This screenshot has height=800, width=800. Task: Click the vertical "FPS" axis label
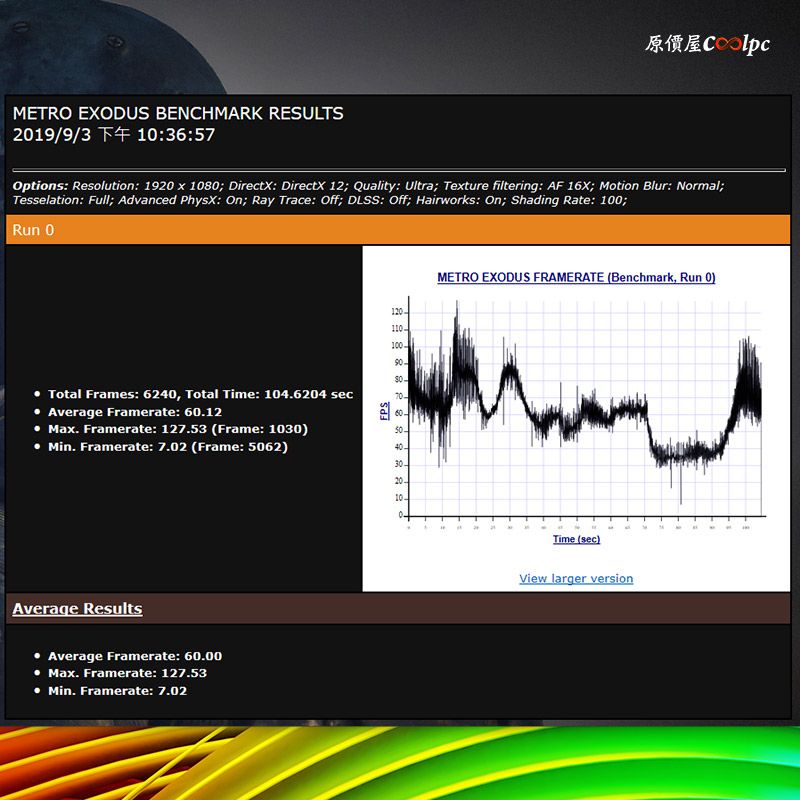[385, 411]
